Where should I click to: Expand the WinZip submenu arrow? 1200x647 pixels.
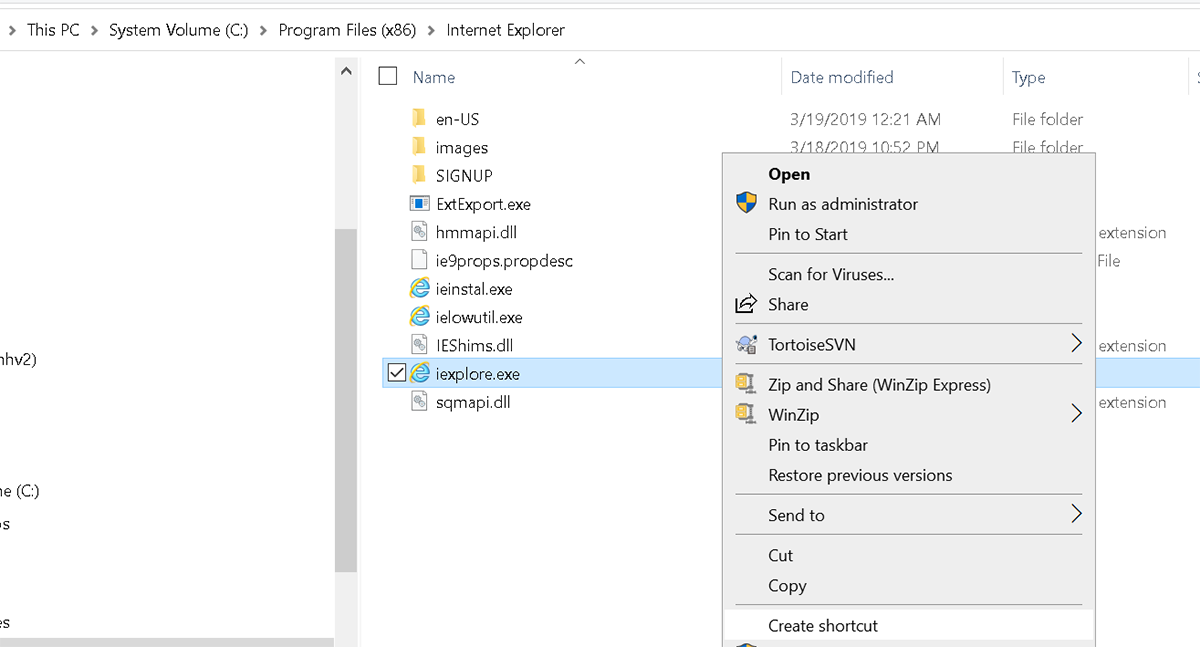pyautogui.click(x=1076, y=413)
